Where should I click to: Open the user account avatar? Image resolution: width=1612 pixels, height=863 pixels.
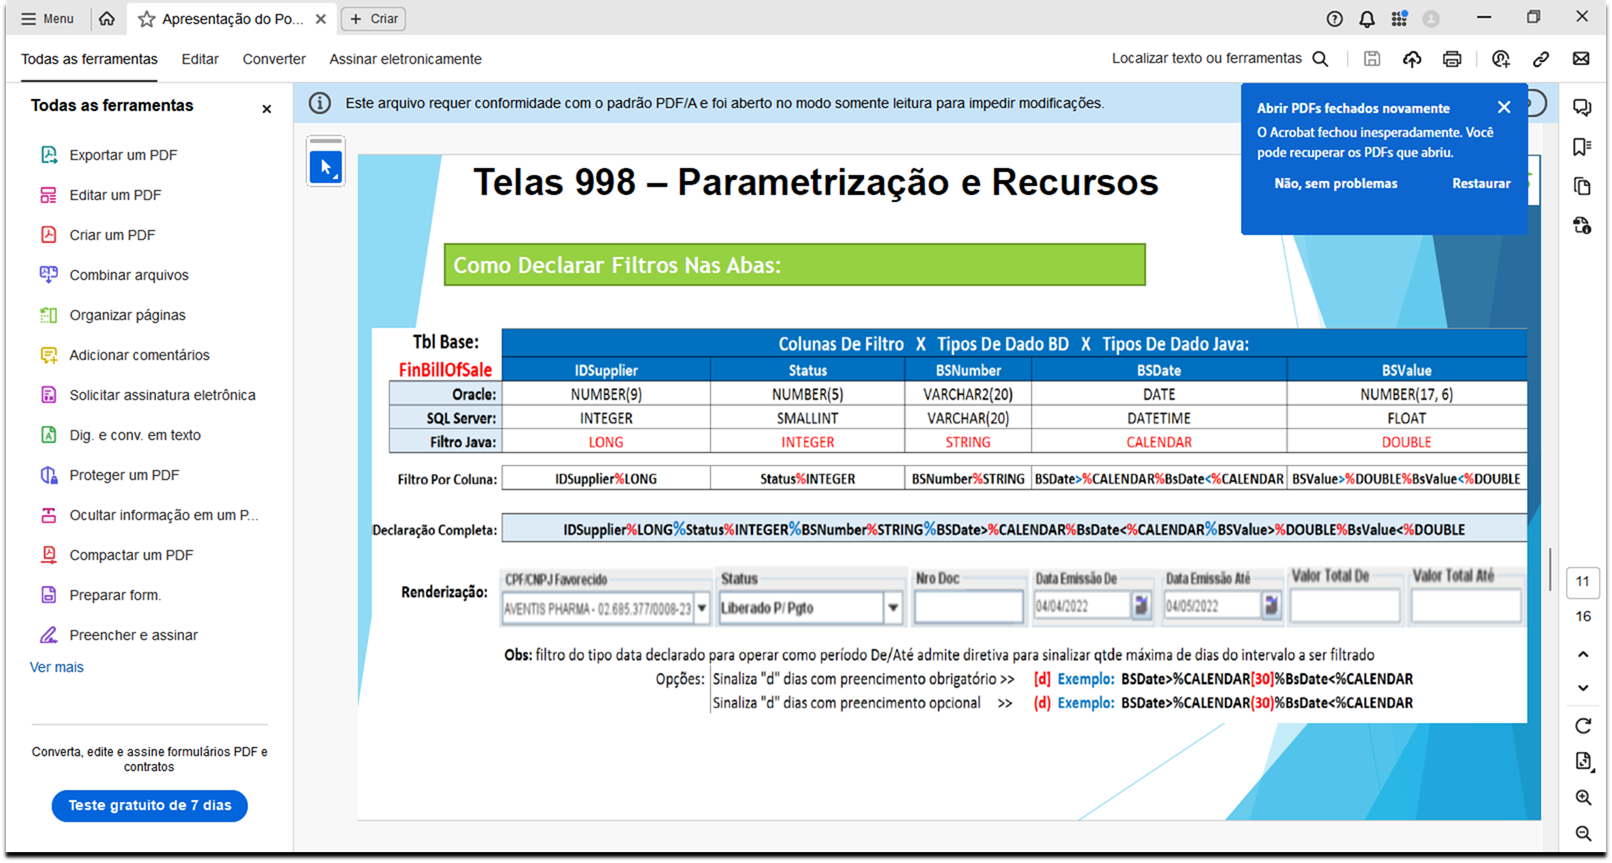(x=1431, y=19)
